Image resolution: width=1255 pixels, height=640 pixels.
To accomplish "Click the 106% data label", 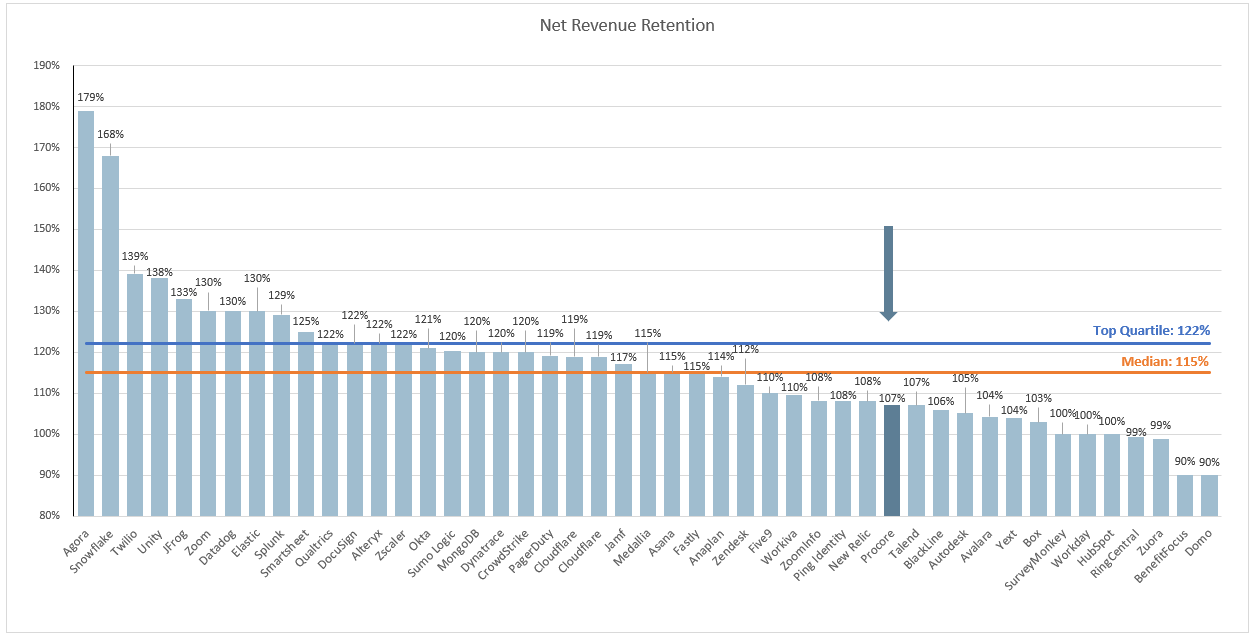I will [941, 400].
